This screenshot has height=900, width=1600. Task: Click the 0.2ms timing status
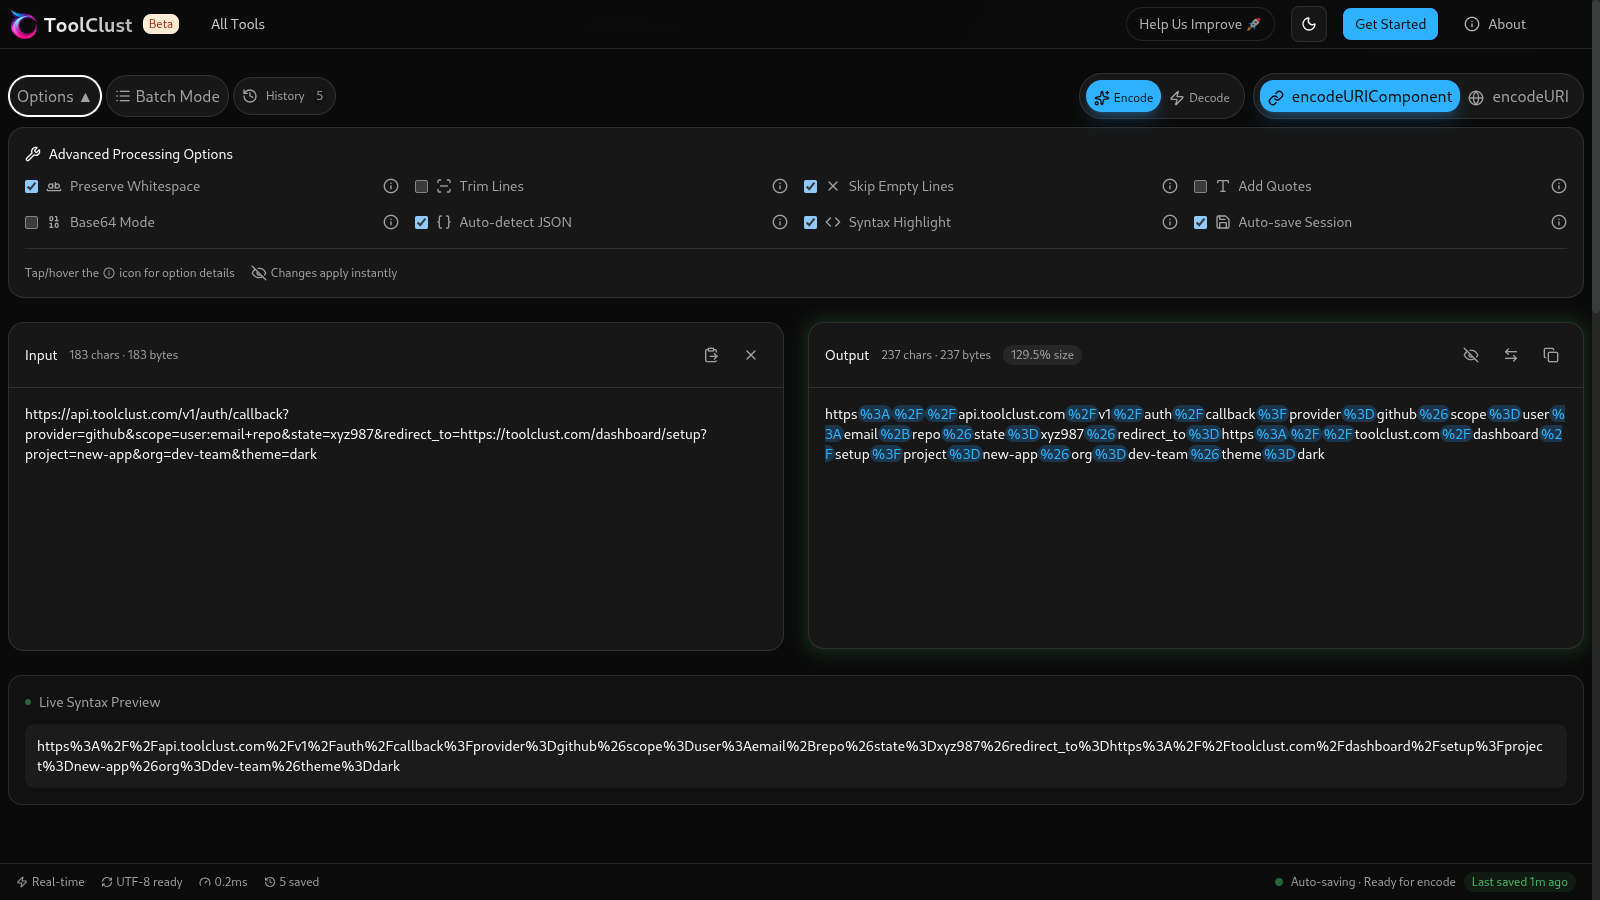(x=223, y=882)
